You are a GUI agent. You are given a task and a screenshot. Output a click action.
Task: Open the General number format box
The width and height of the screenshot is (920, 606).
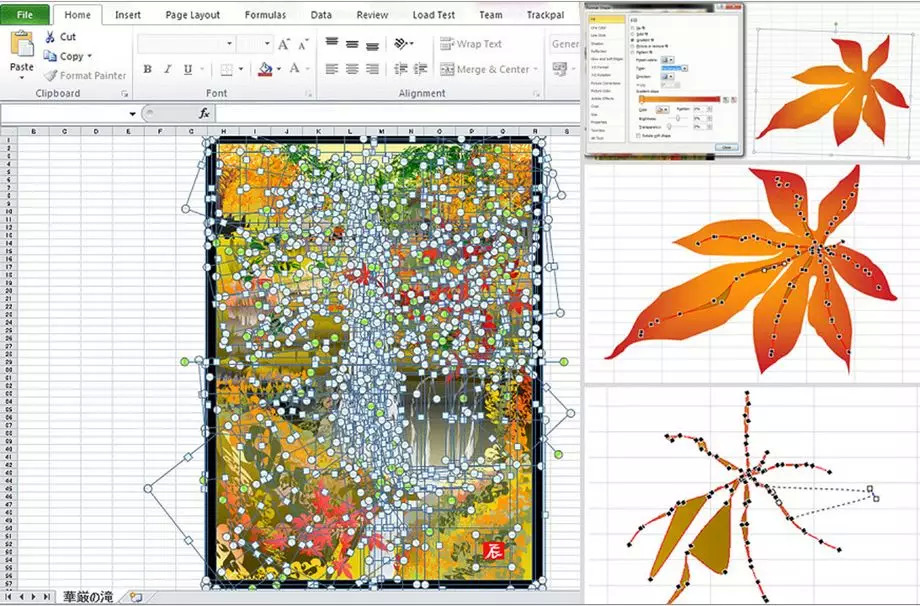click(x=564, y=44)
